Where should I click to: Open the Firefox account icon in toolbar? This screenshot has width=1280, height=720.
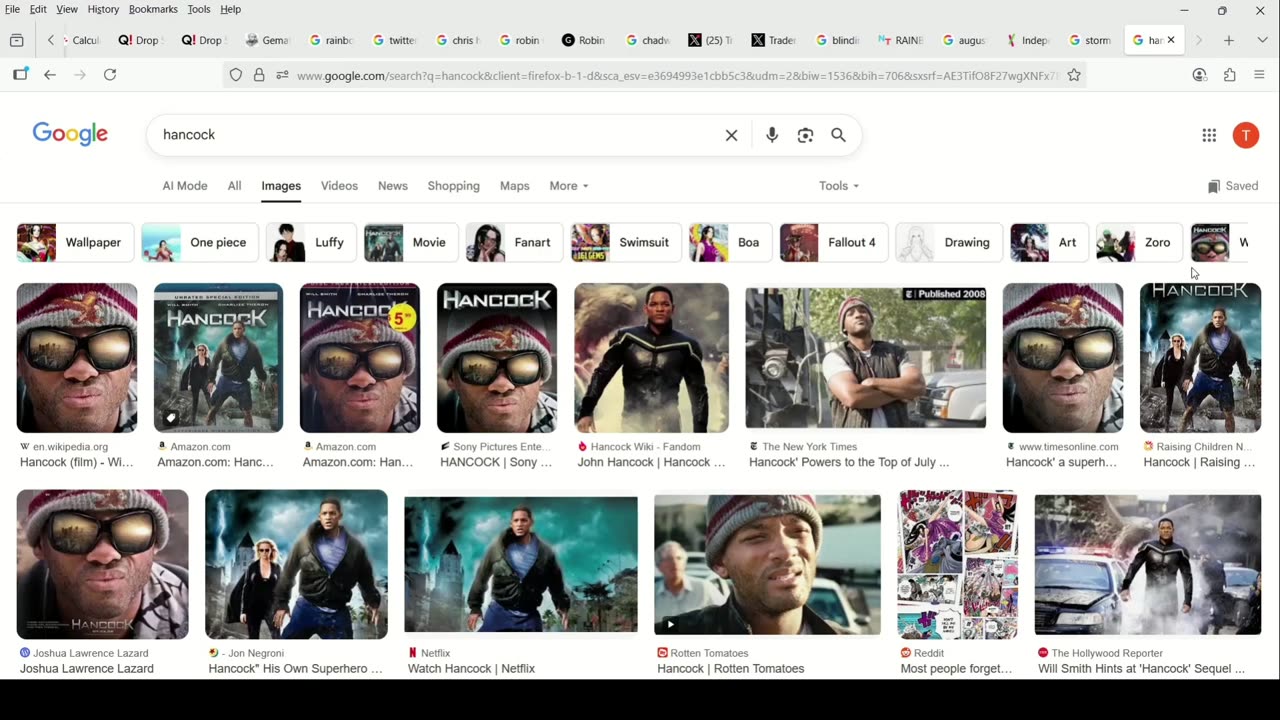click(1200, 75)
